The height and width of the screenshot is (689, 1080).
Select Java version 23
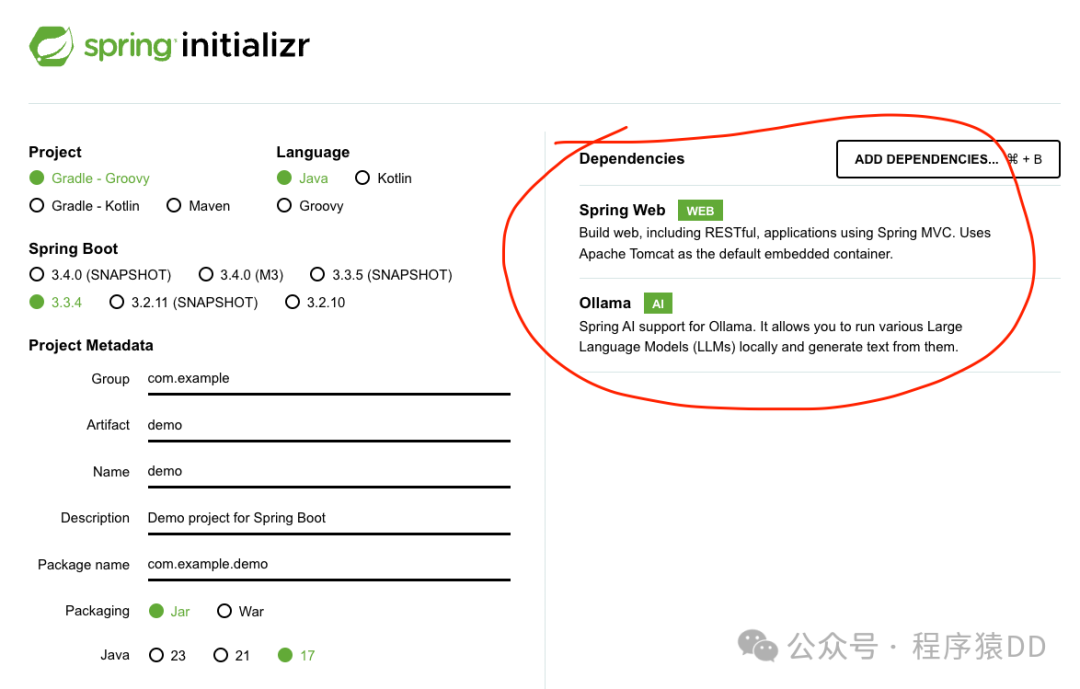[167, 655]
